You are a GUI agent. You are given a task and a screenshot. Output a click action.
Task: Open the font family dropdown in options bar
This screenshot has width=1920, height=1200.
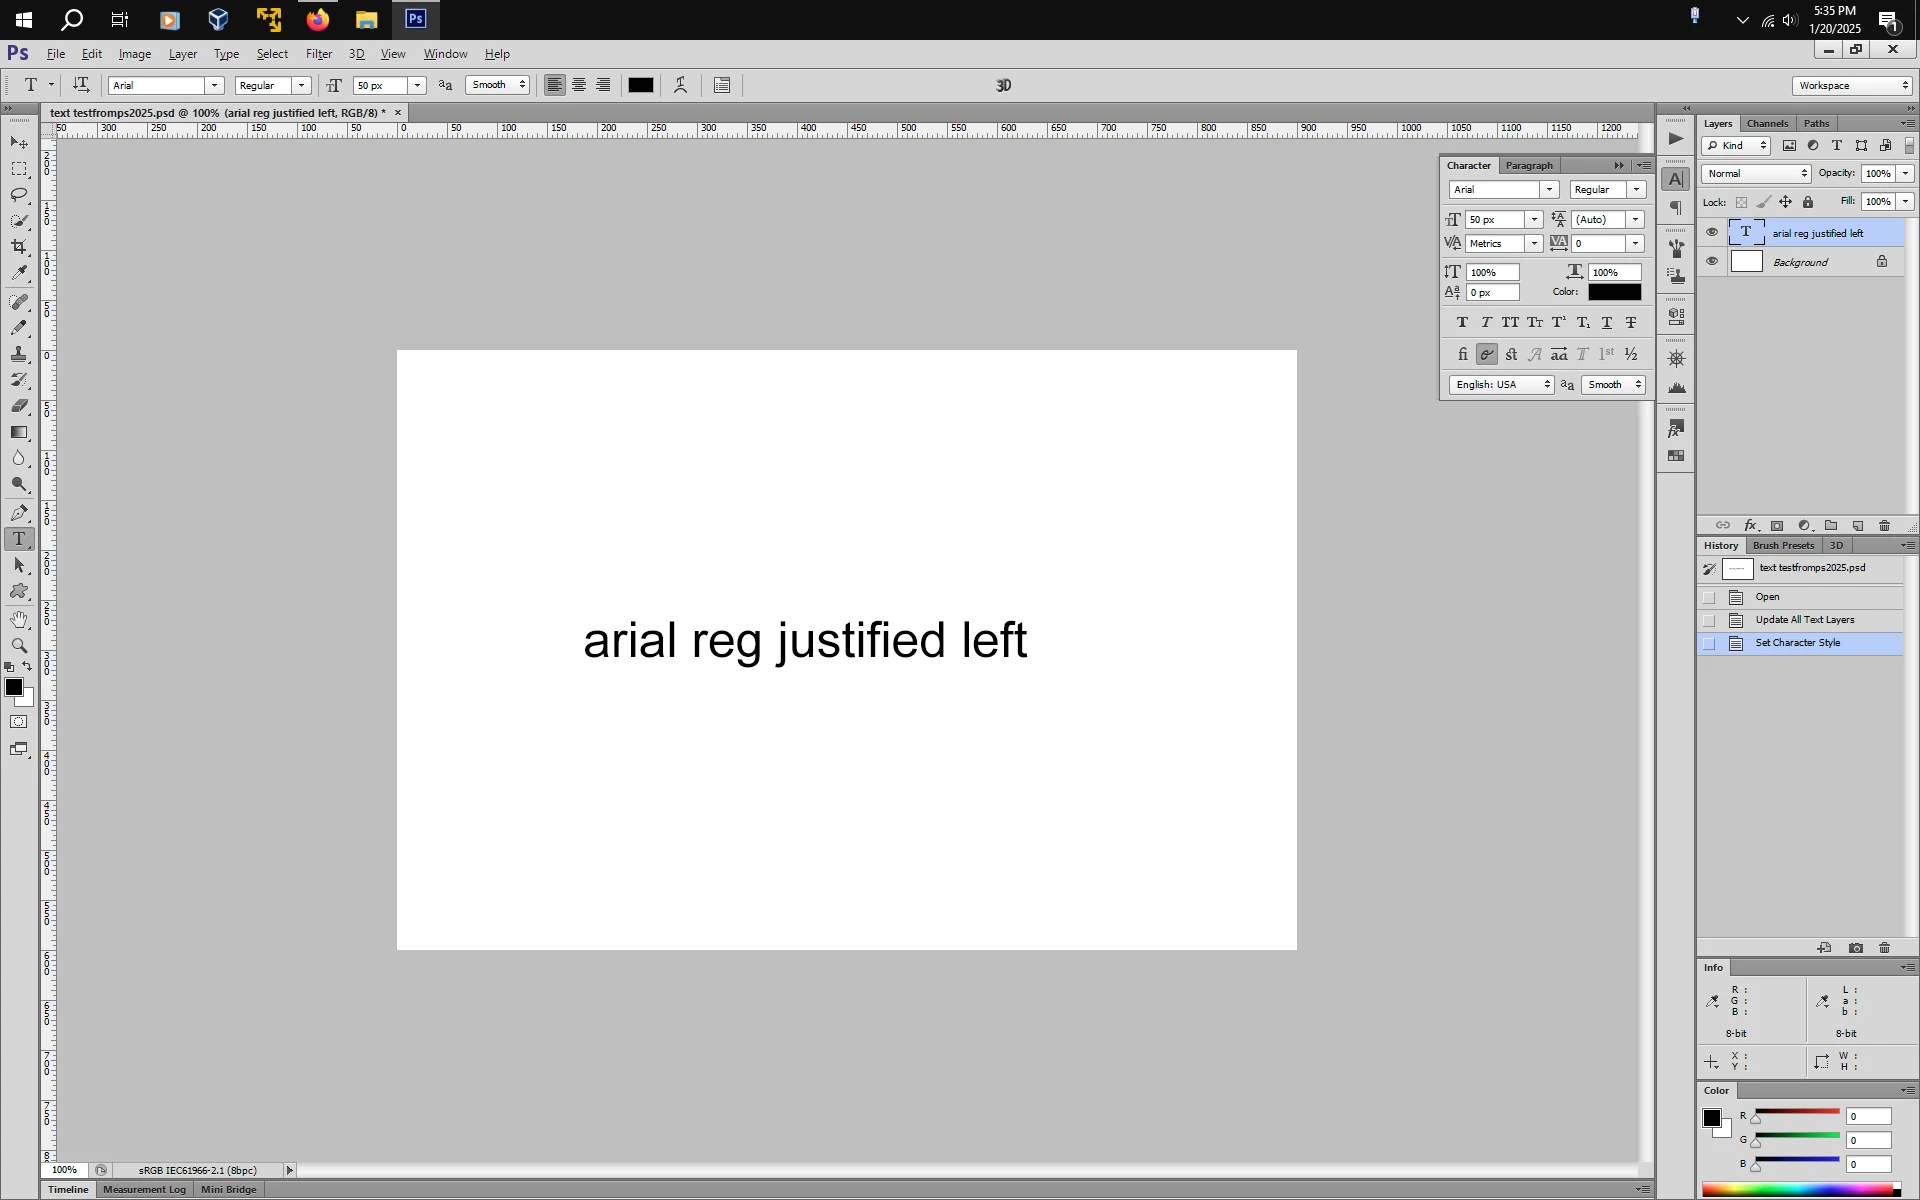(213, 86)
